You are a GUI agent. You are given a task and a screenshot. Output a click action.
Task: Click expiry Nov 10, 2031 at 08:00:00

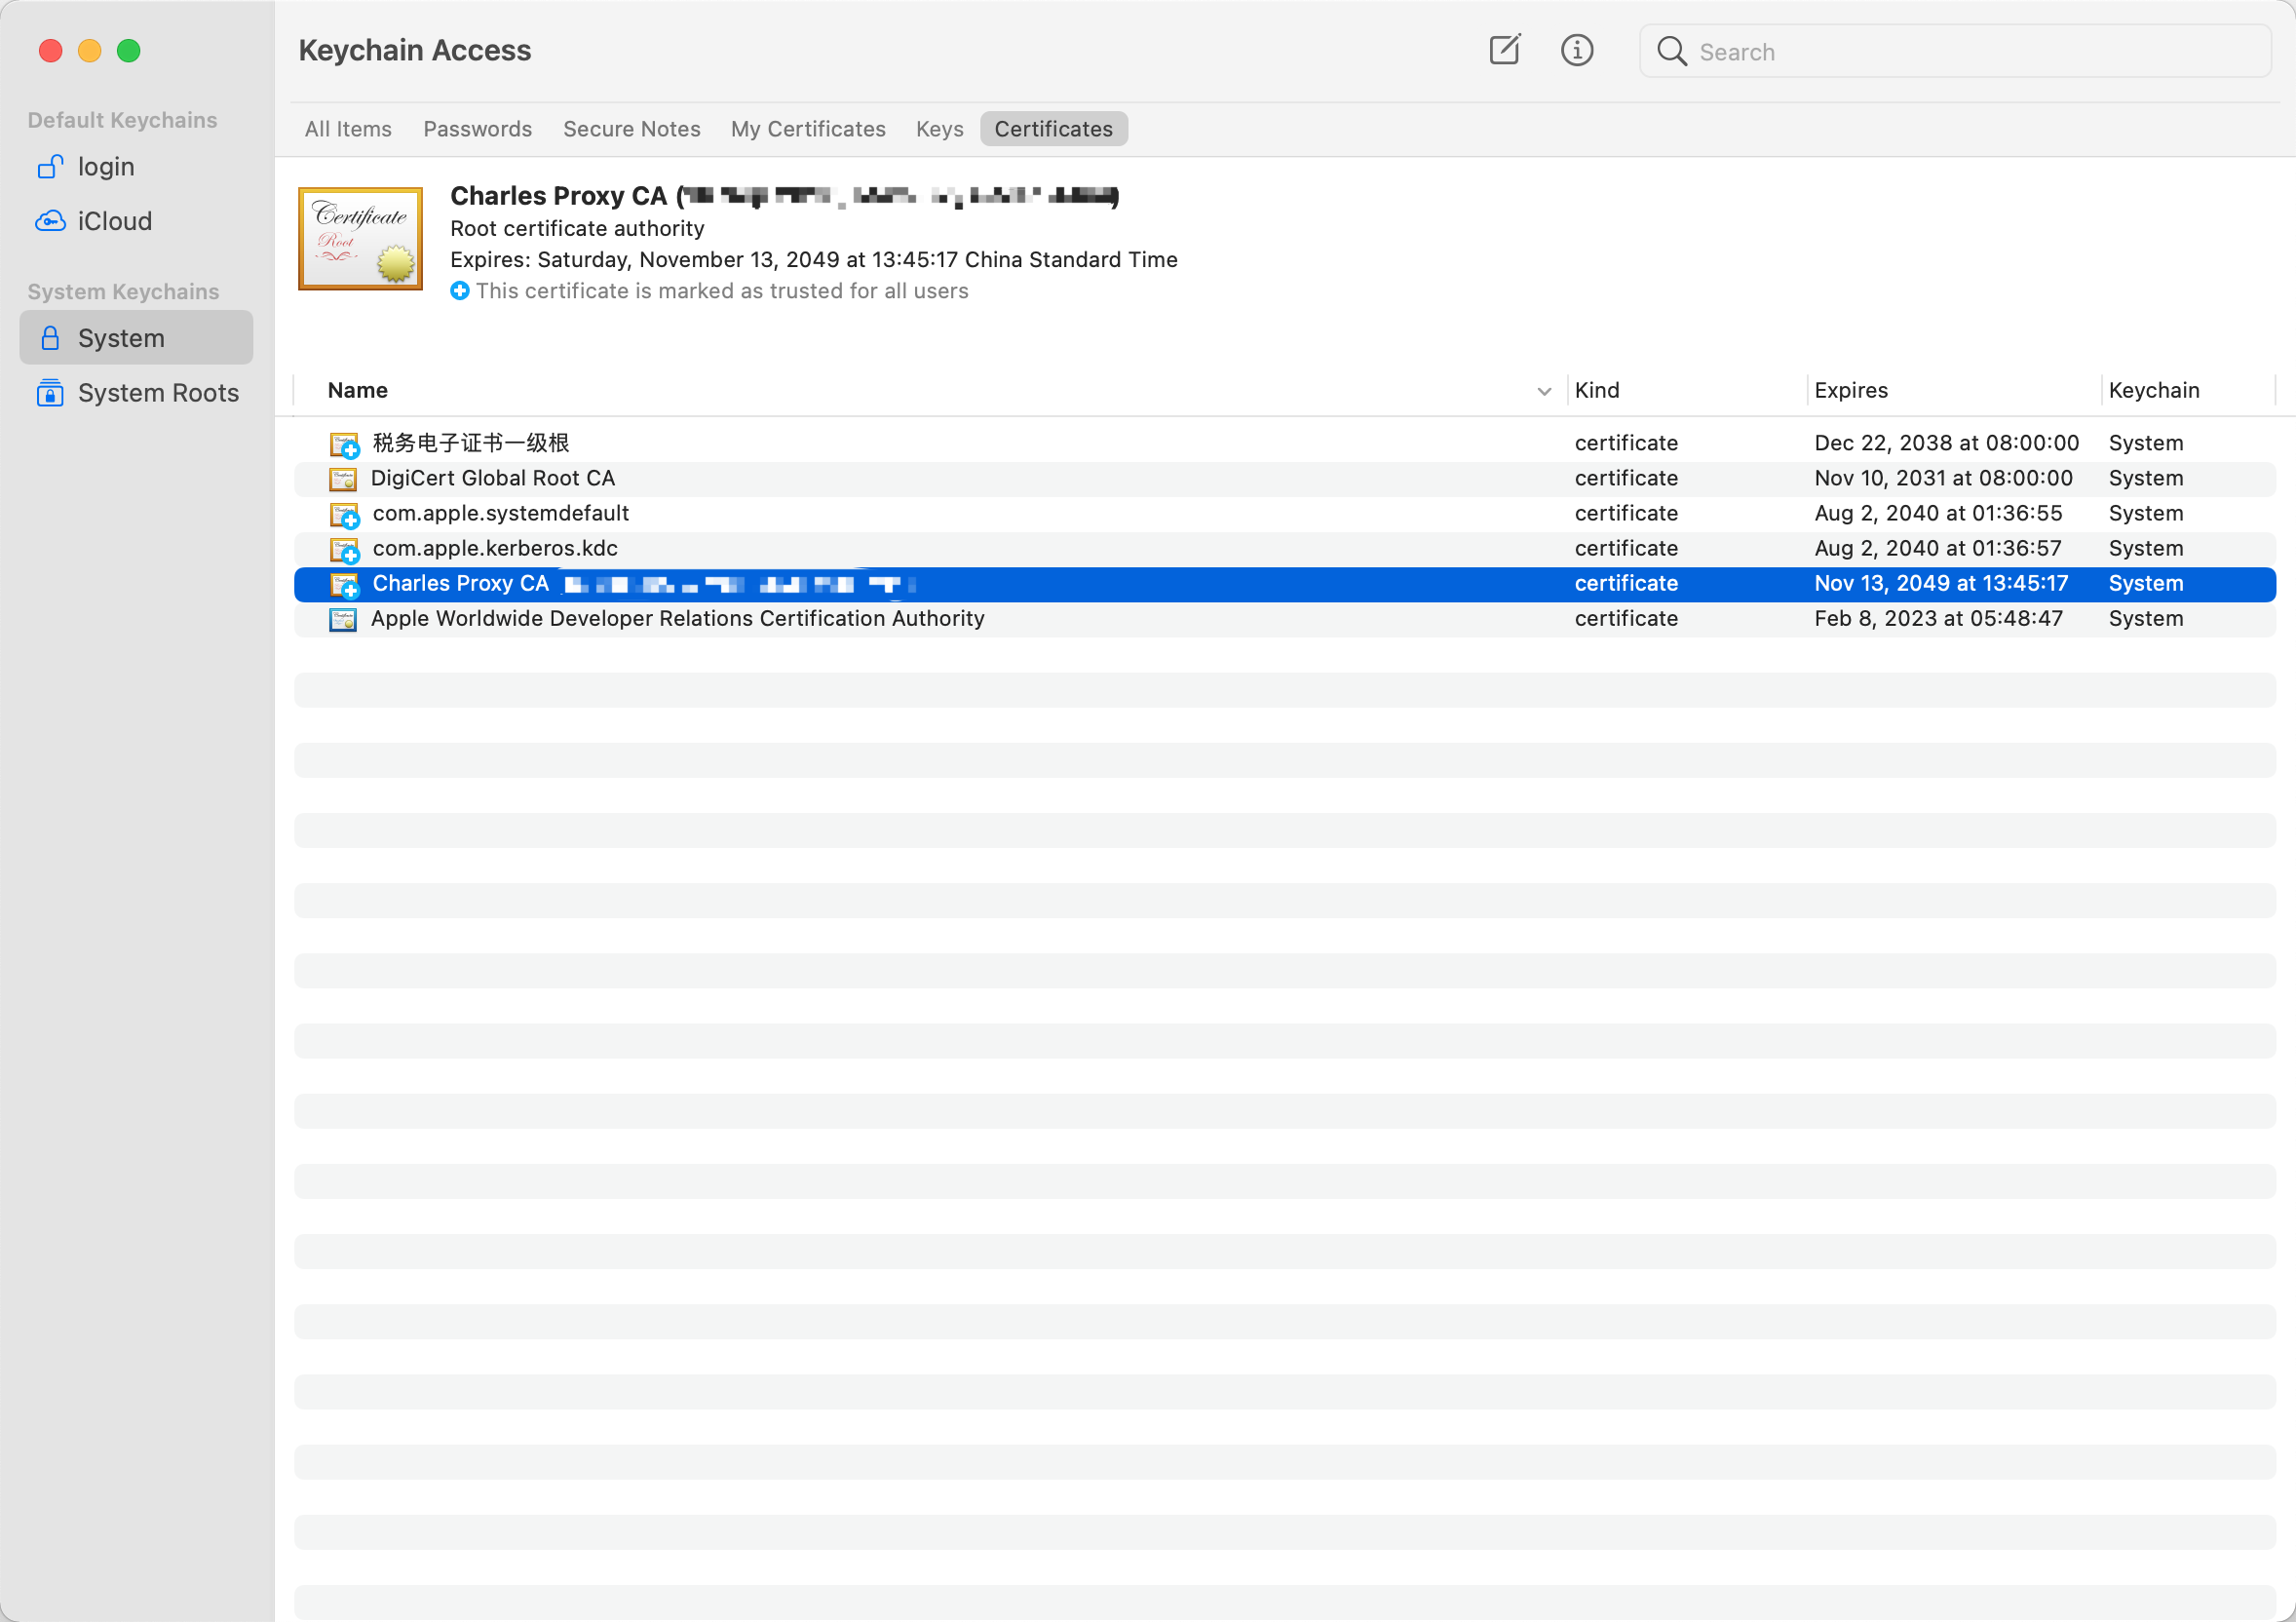pos(1943,478)
